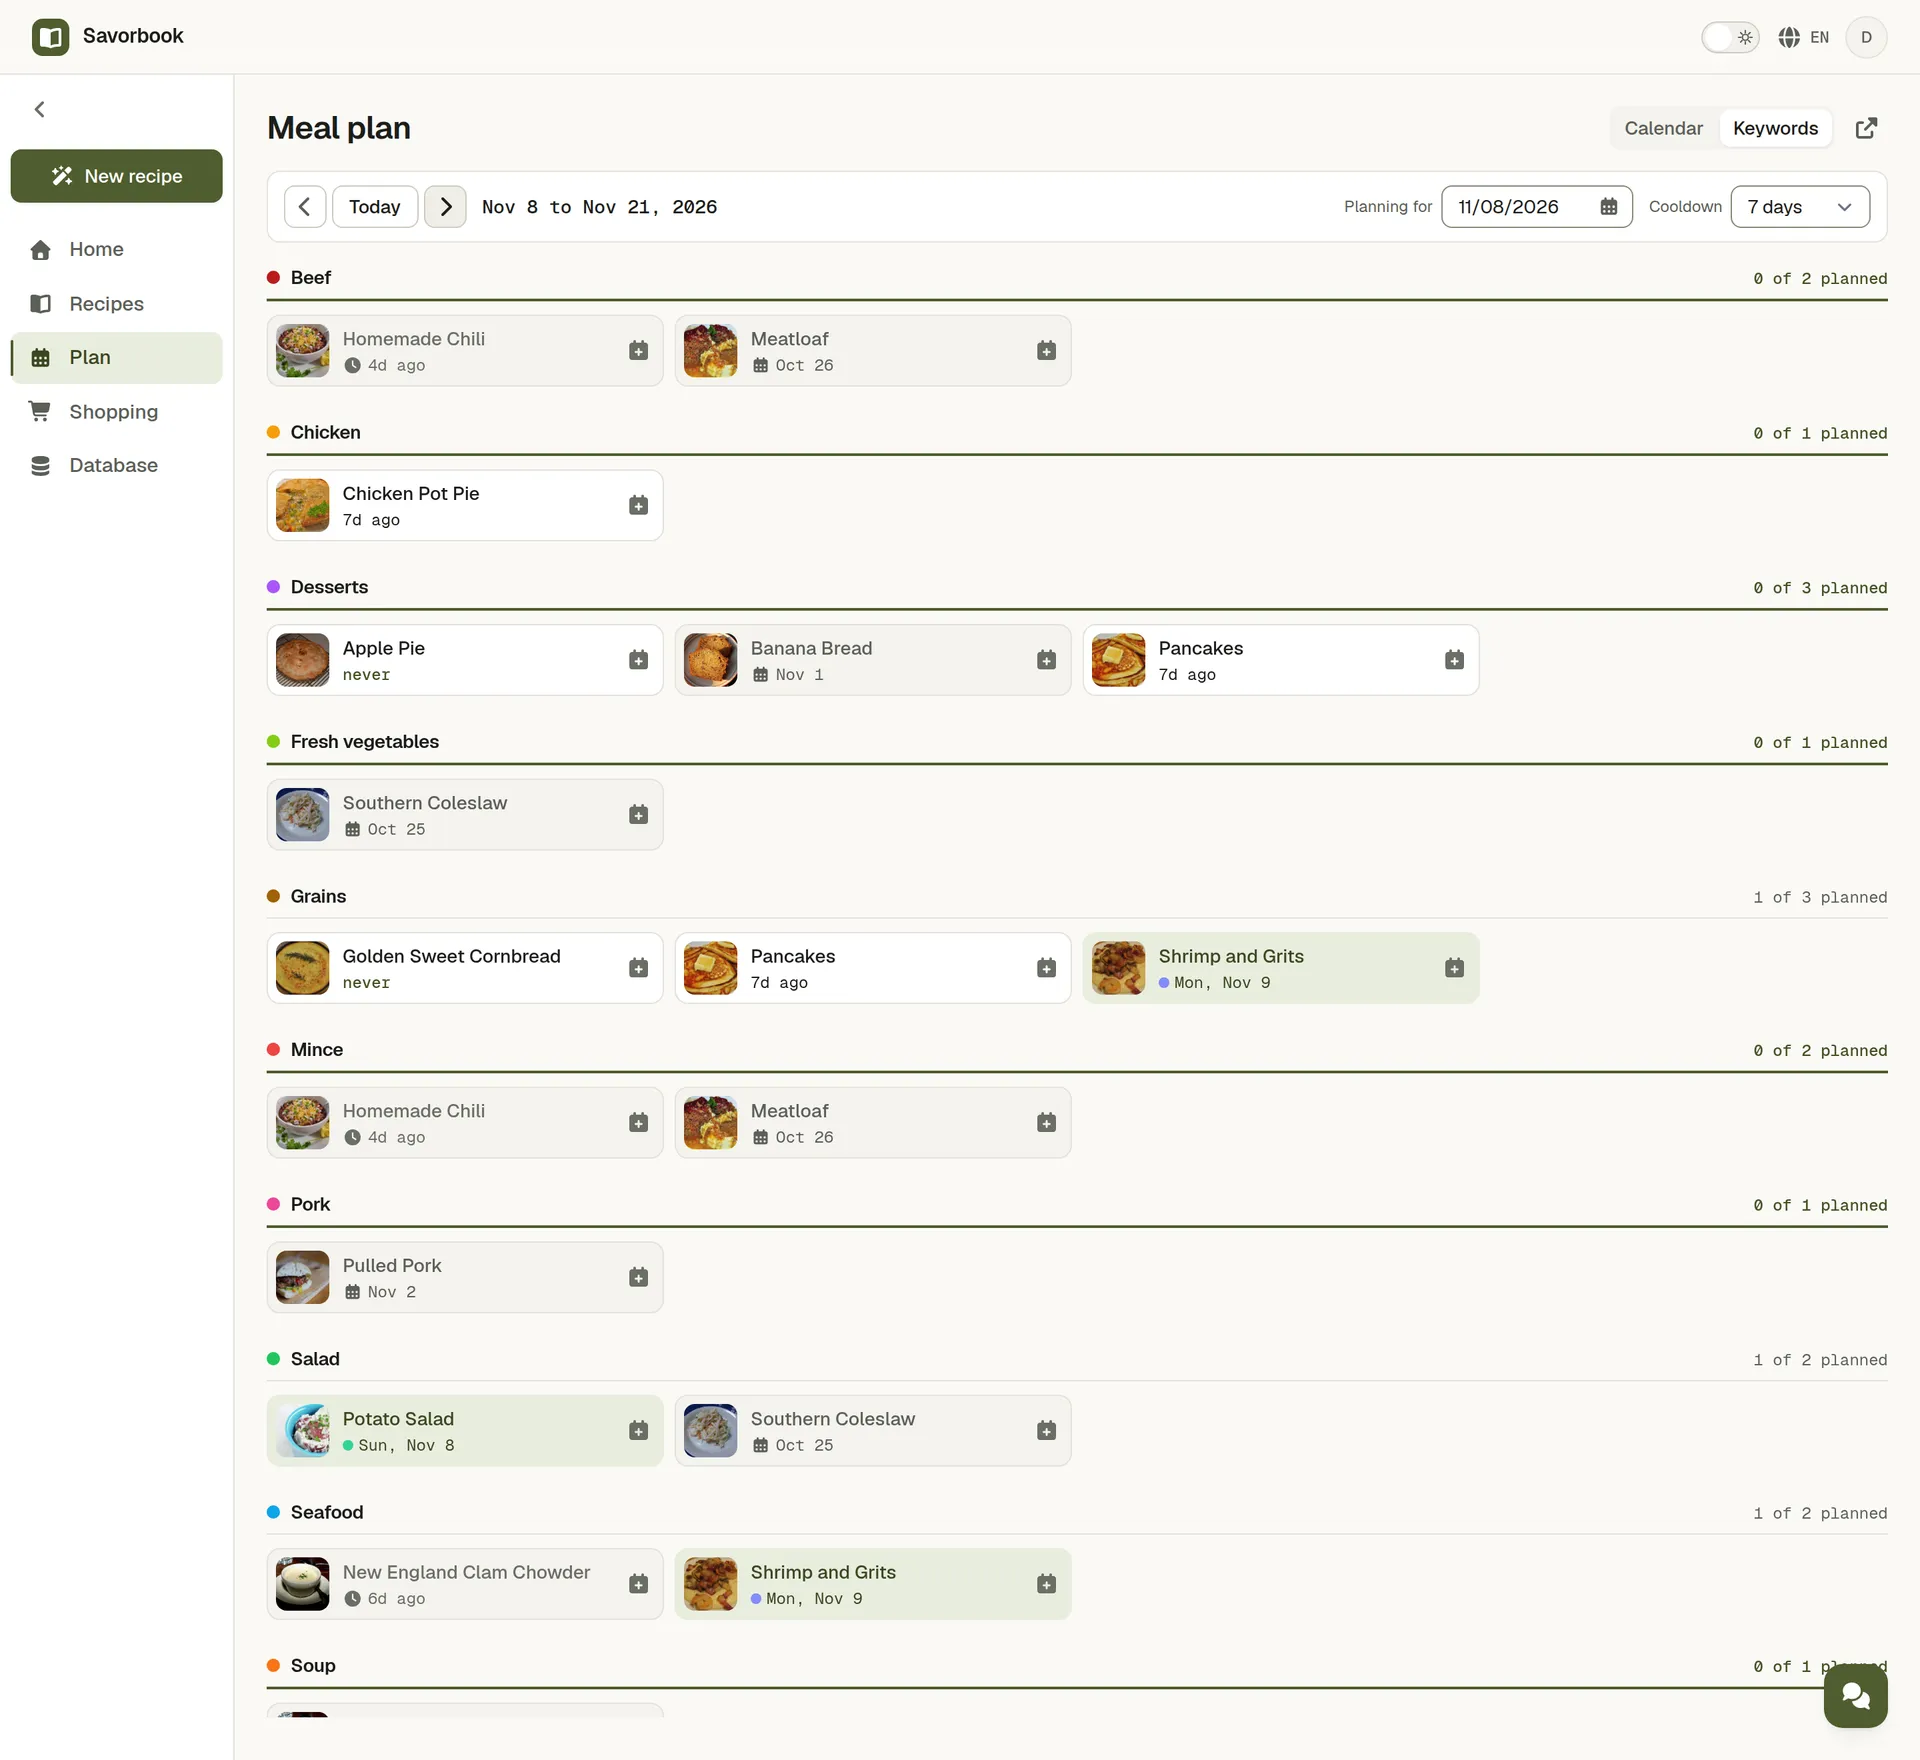The image size is (1920, 1760).
Task: Go to previous date range
Action: tap(305, 207)
